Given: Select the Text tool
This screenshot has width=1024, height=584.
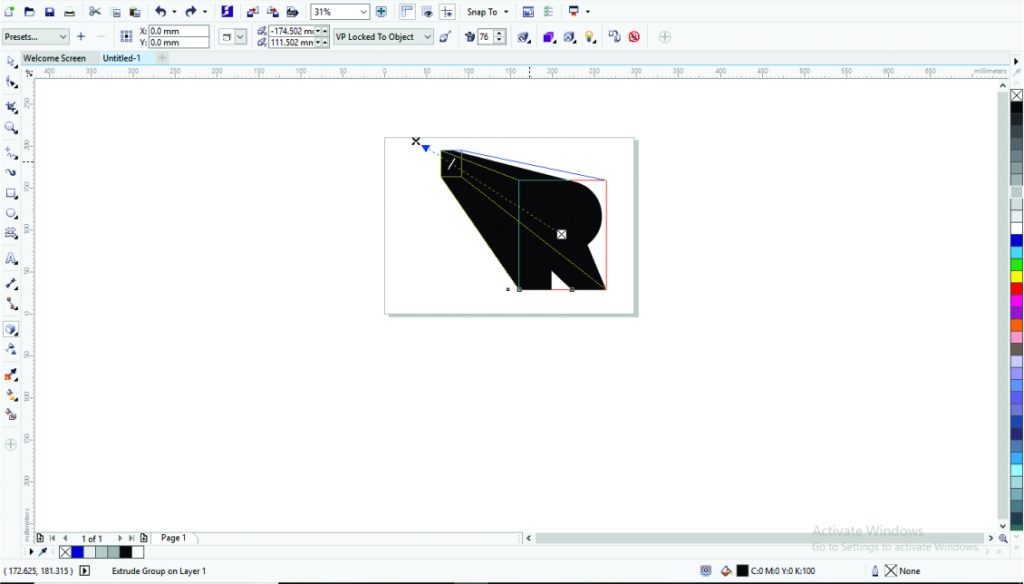Looking at the screenshot, I should tap(11, 260).
